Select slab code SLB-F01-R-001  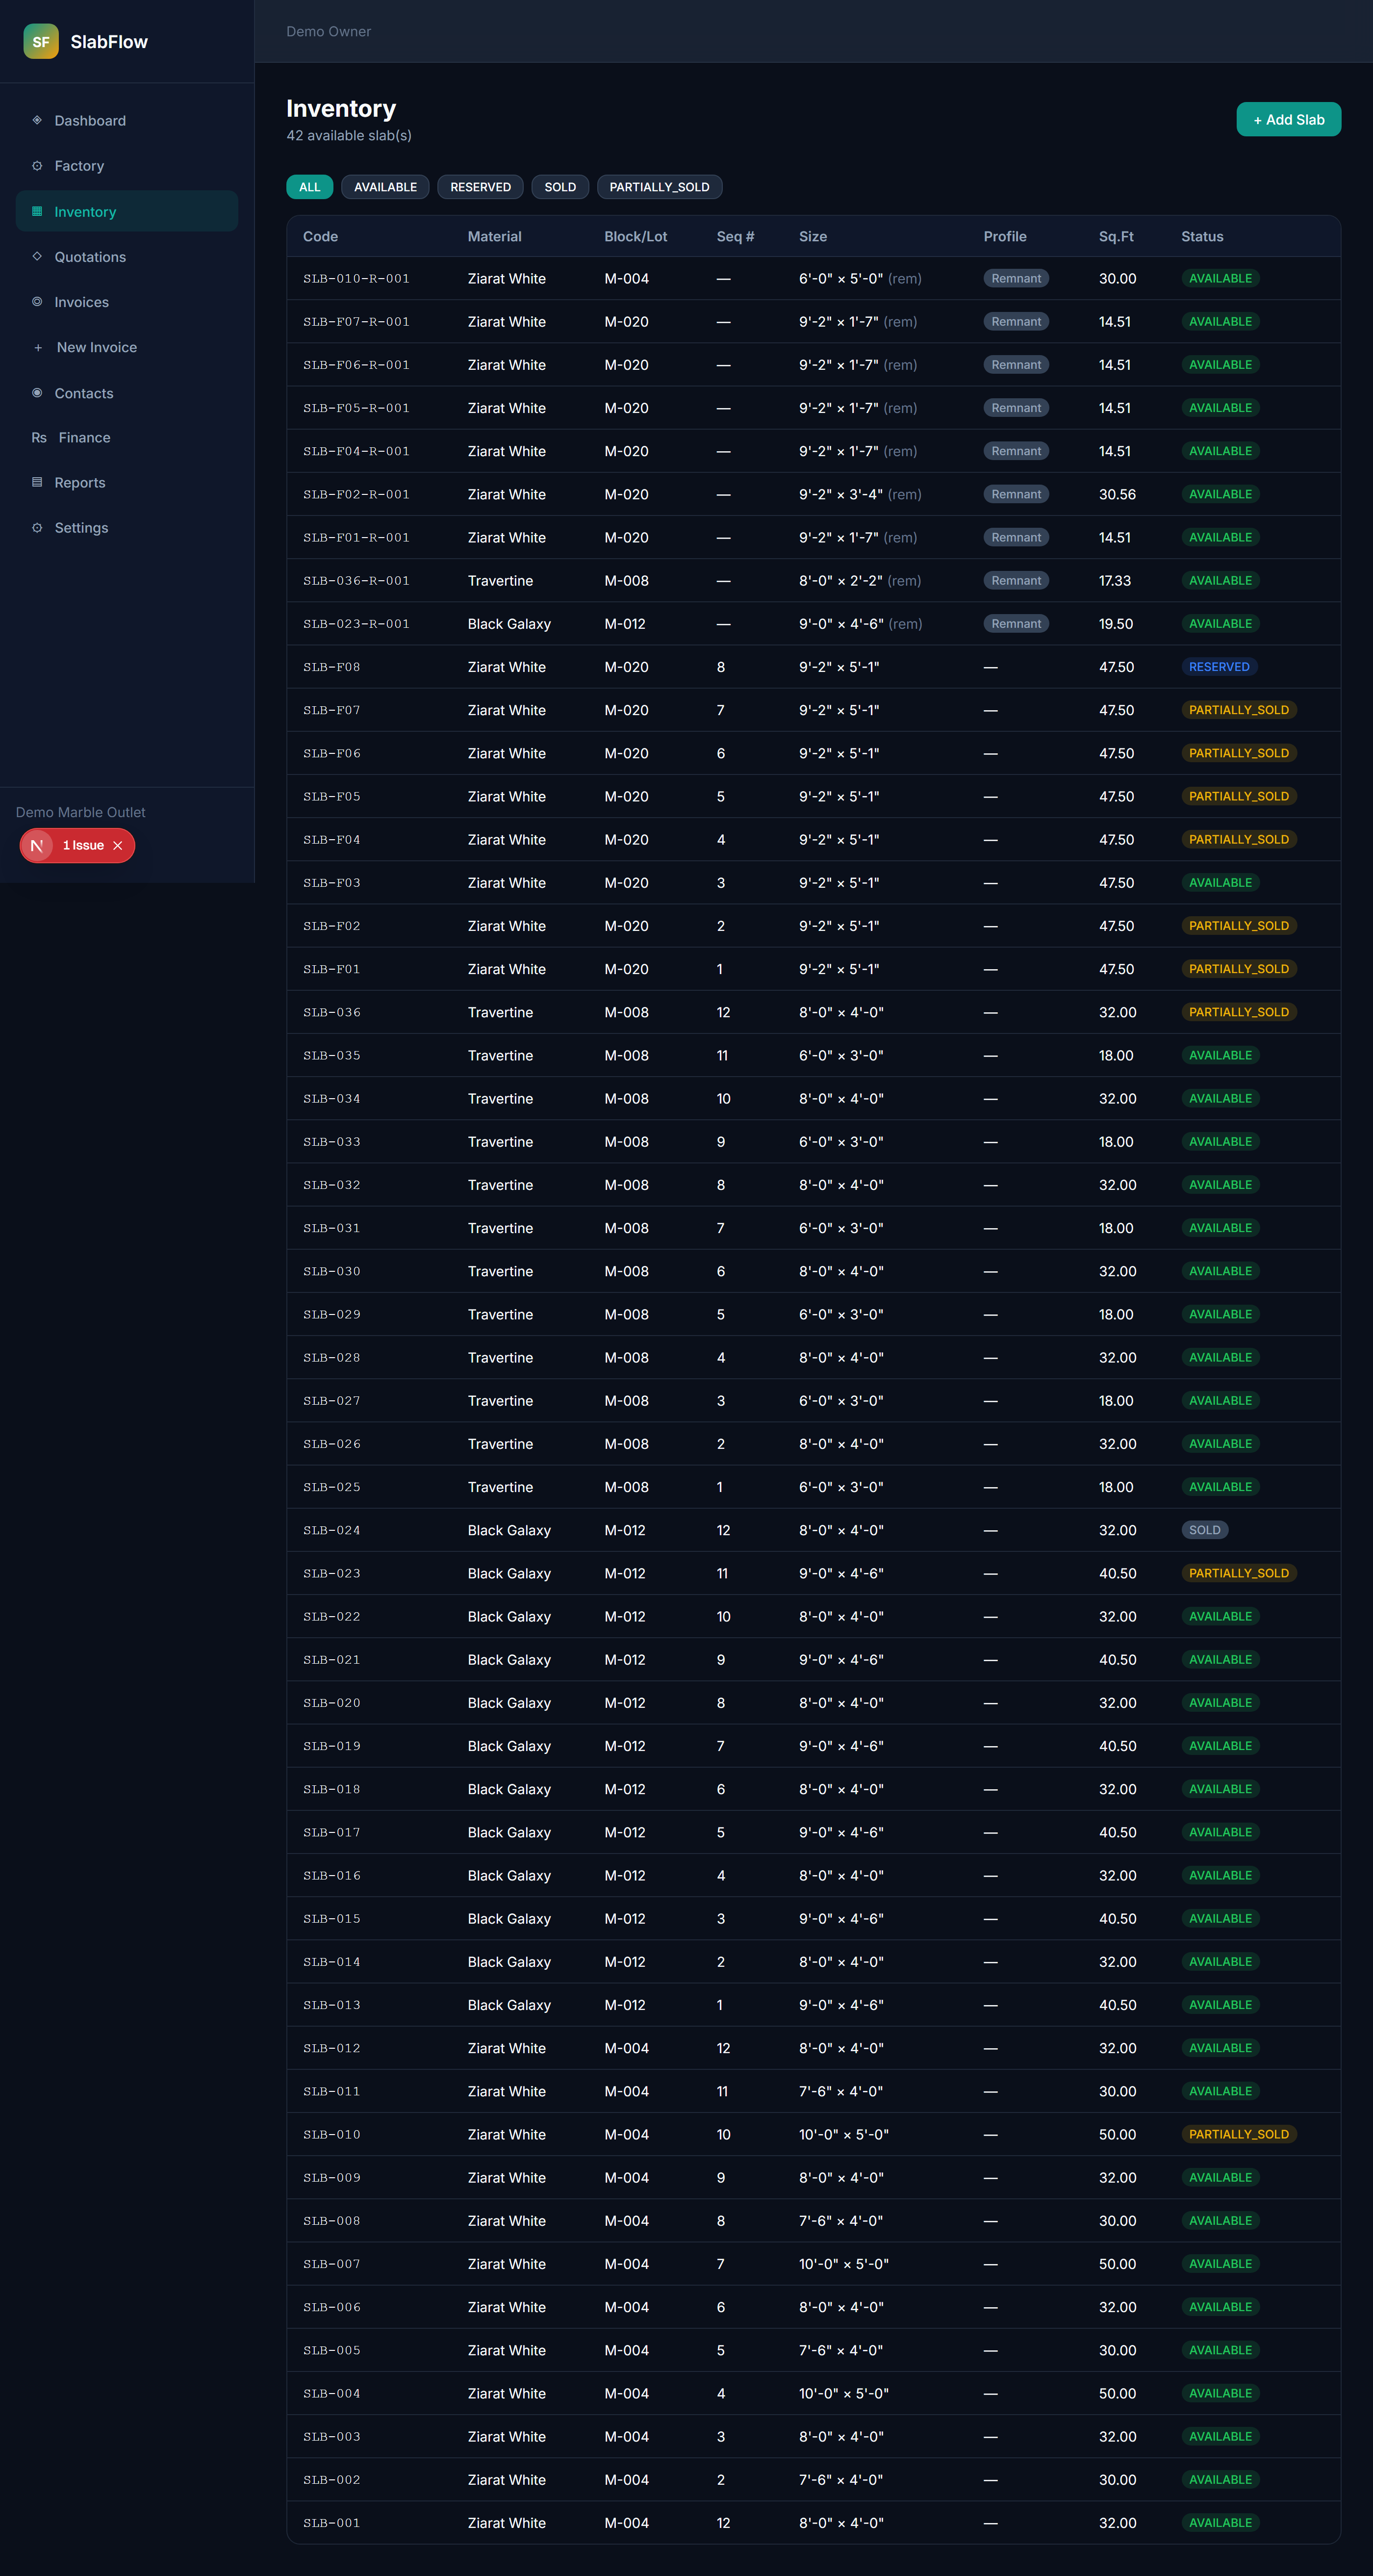[x=356, y=538]
